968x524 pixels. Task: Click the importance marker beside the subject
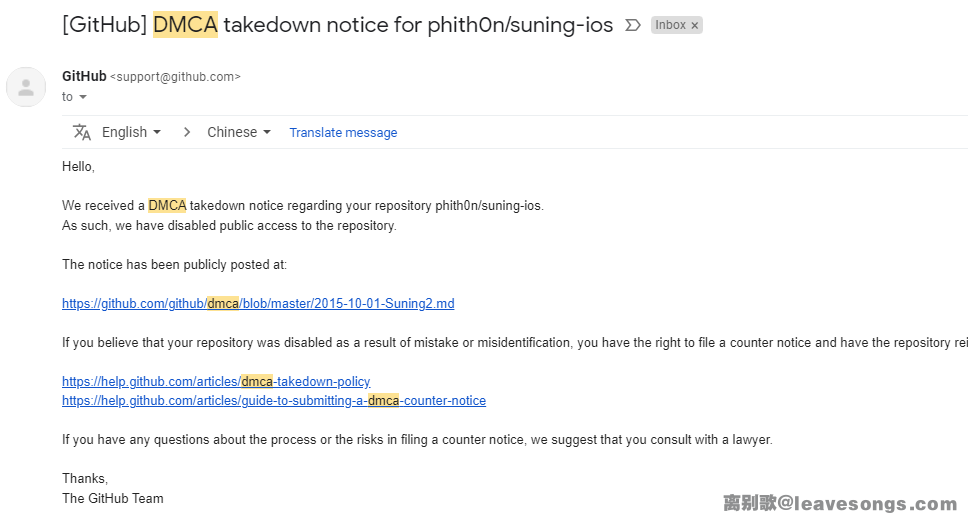pos(632,25)
